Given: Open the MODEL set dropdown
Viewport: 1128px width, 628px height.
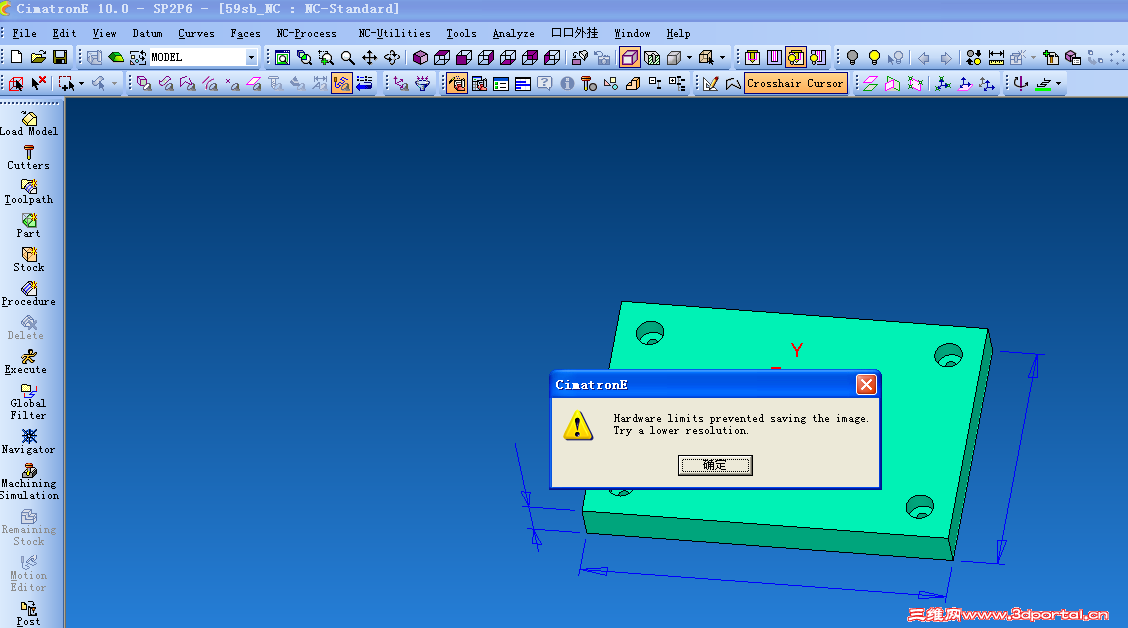Looking at the screenshot, I should [251, 57].
